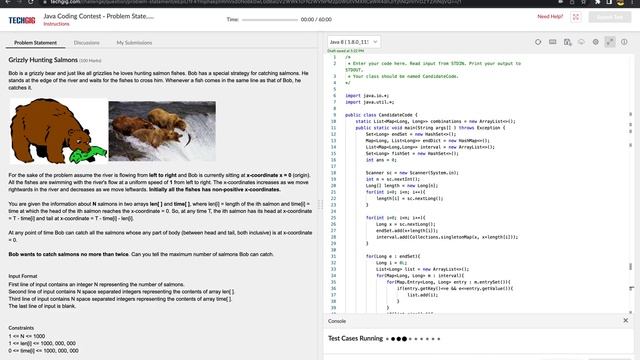The height and width of the screenshot is (360, 640).
Task: Click the reset code circular icon
Action: tap(538, 42)
